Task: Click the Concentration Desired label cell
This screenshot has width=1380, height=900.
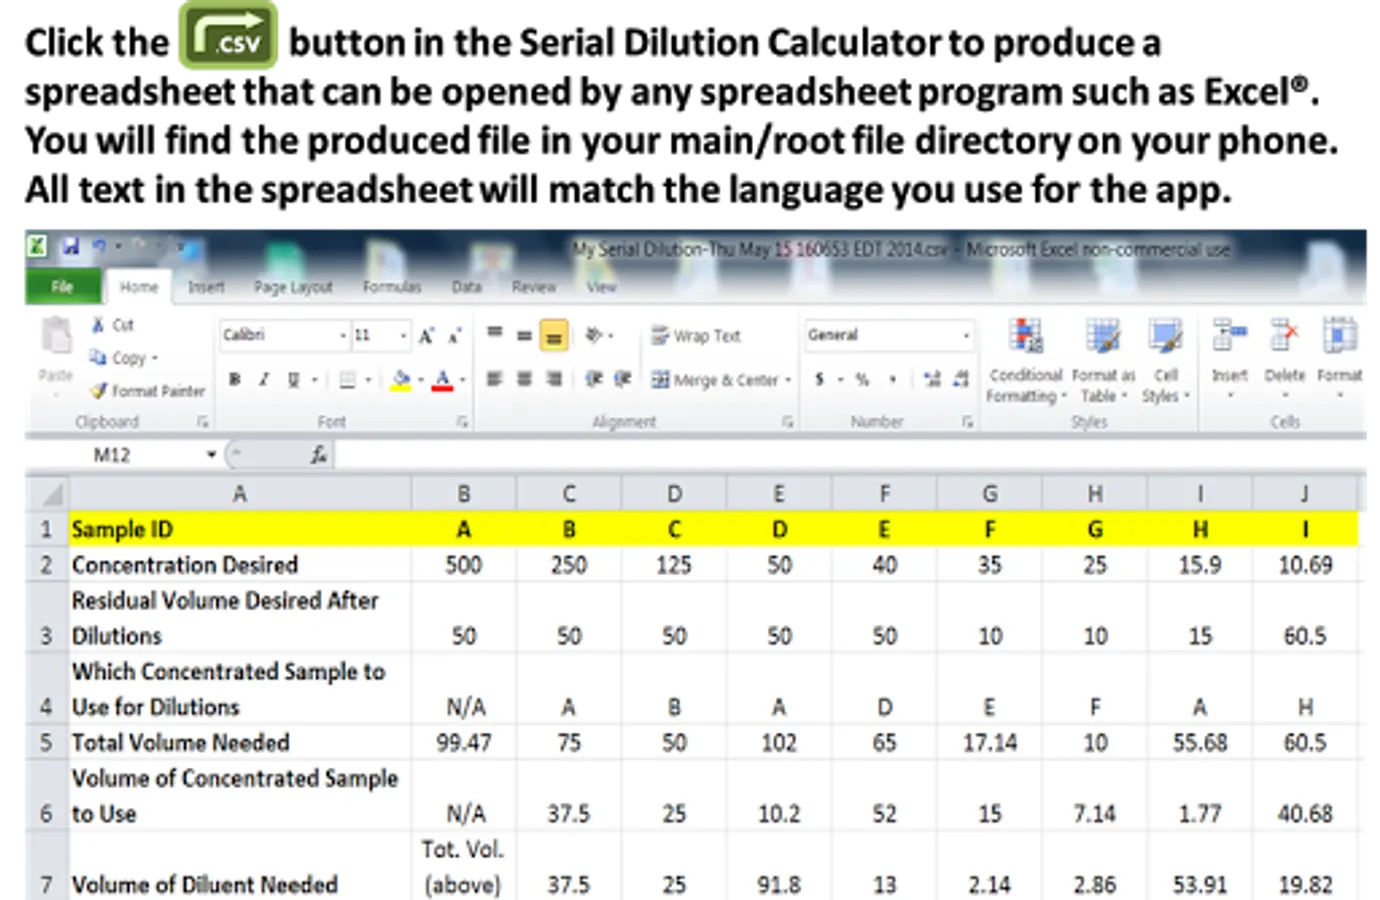Action: (x=240, y=565)
